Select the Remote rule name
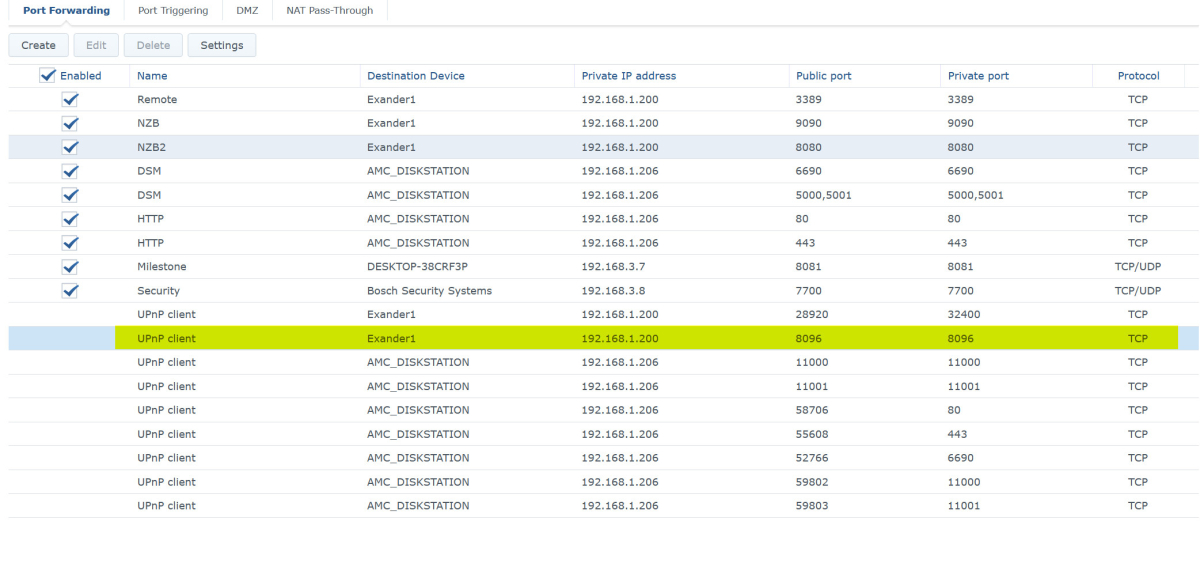The image size is (1200, 571). [x=157, y=100]
